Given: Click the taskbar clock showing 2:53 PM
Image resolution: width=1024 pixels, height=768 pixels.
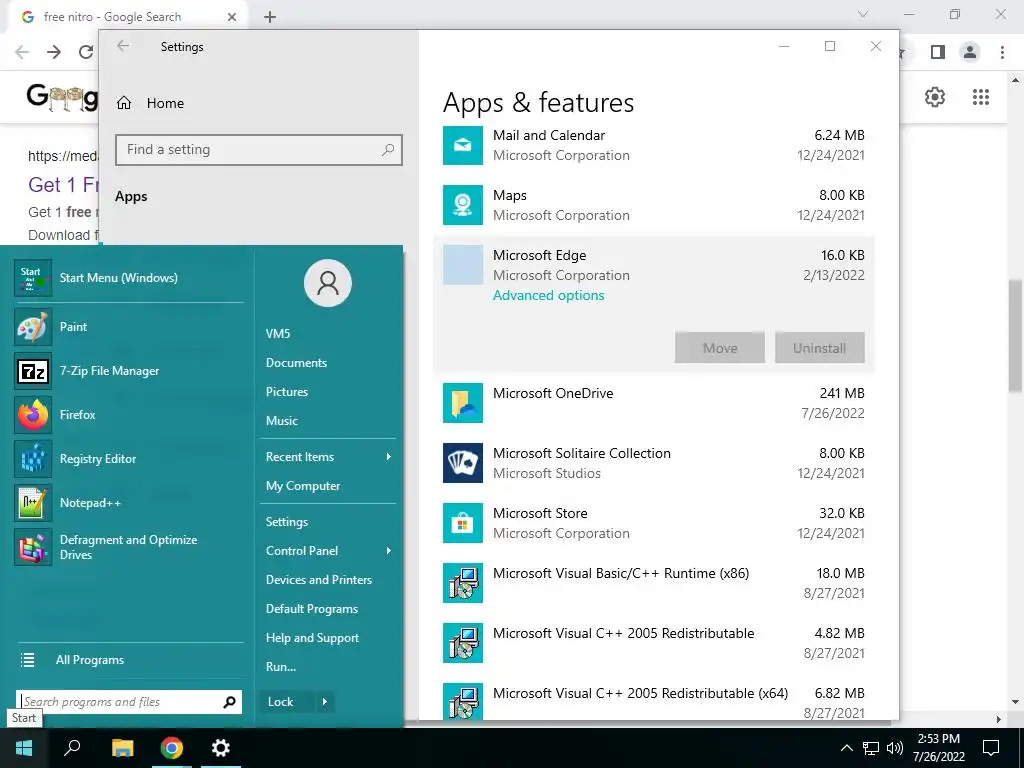Looking at the screenshot, I should [x=938, y=748].
